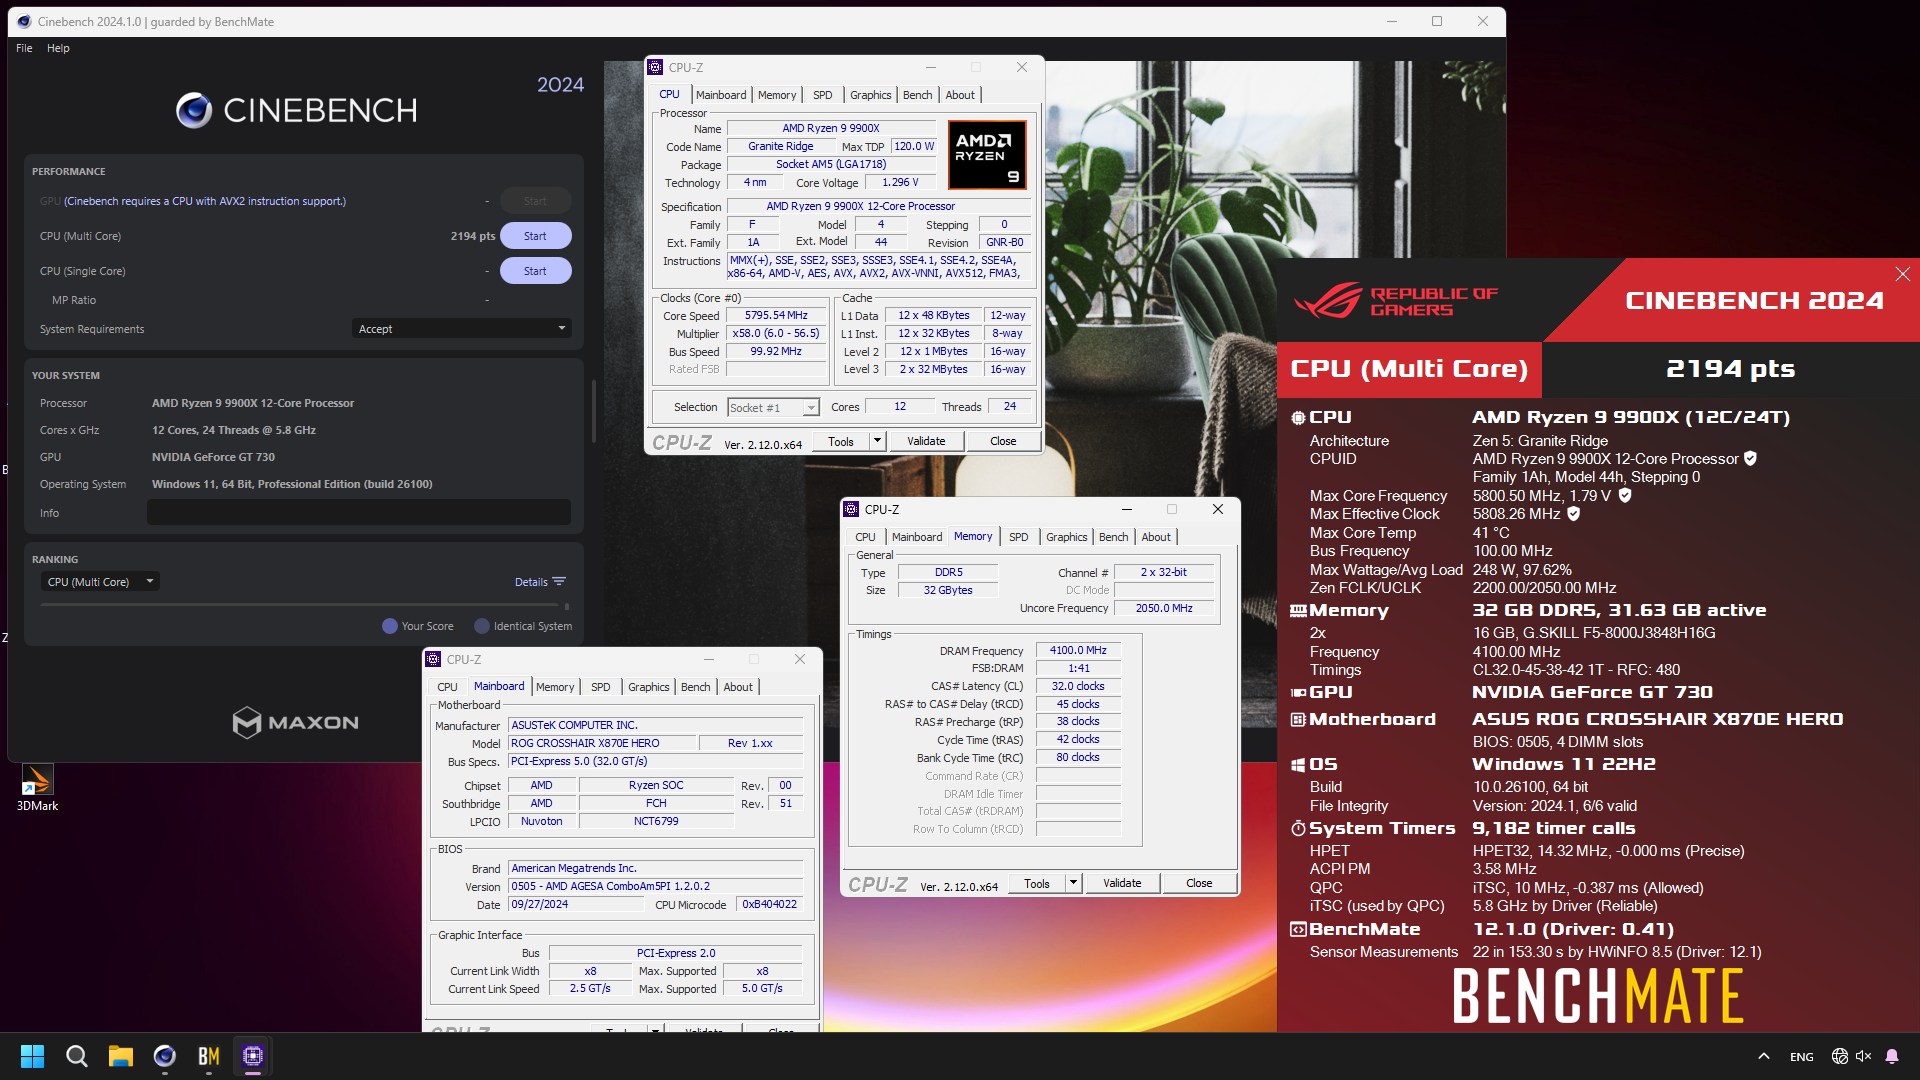Click the ENG language indicator
1920x1080 pixels.
(x=1802, y=1057)
